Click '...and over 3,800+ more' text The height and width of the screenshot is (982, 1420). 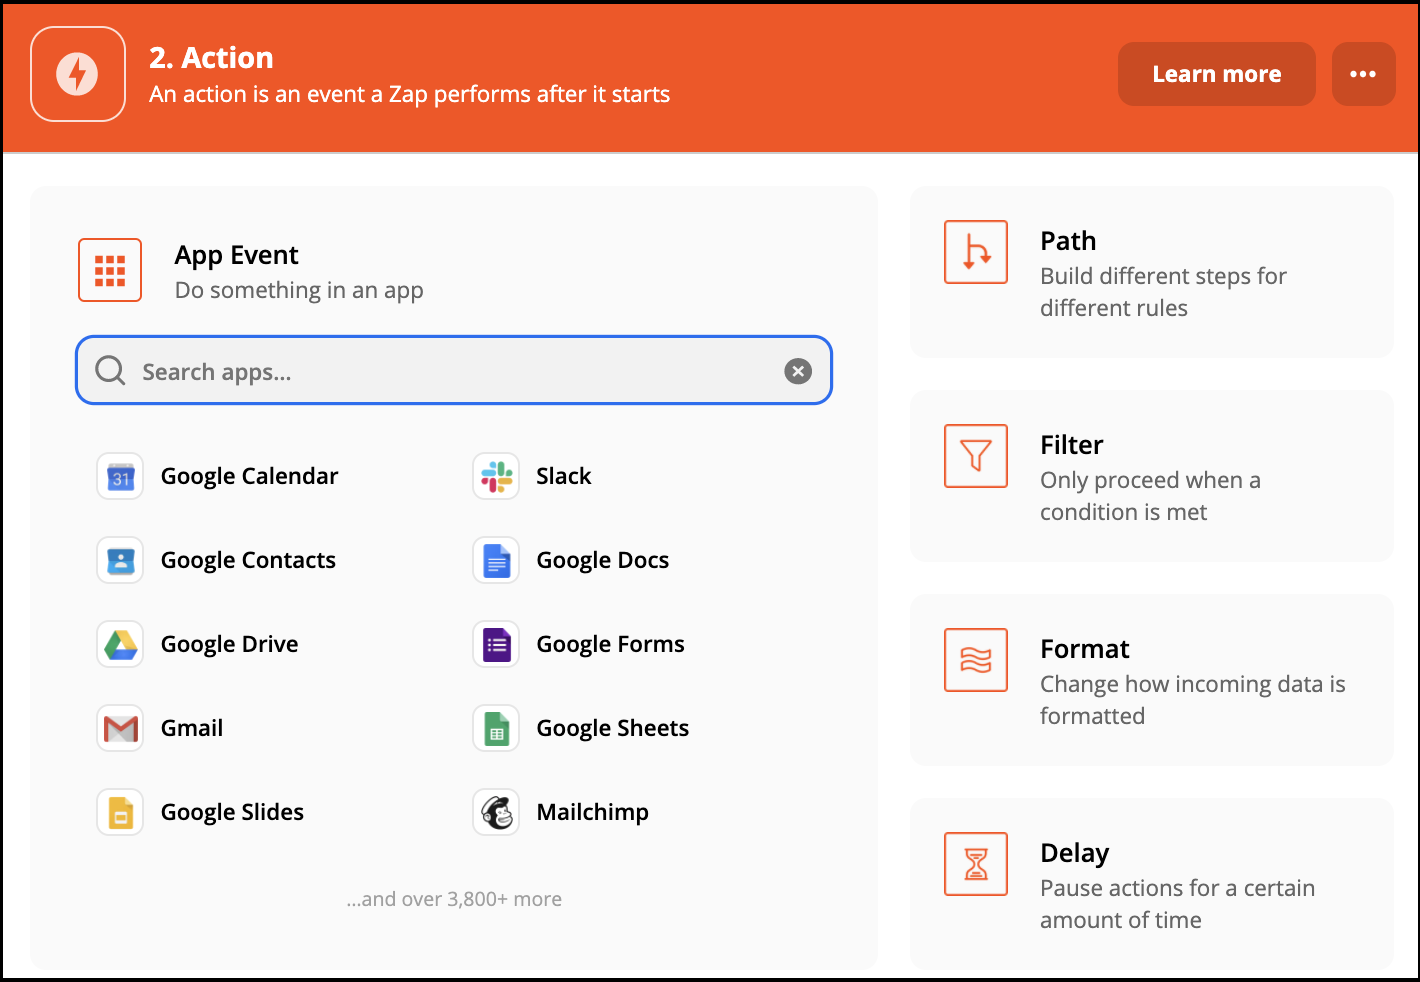click(x=454, y=899)
